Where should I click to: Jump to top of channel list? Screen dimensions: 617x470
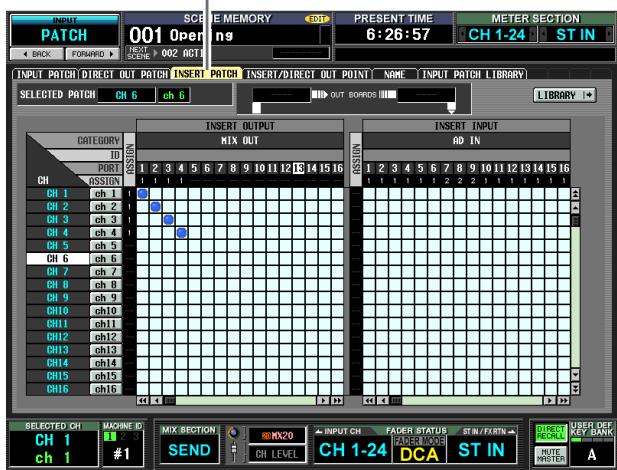(x=575, y=194)
